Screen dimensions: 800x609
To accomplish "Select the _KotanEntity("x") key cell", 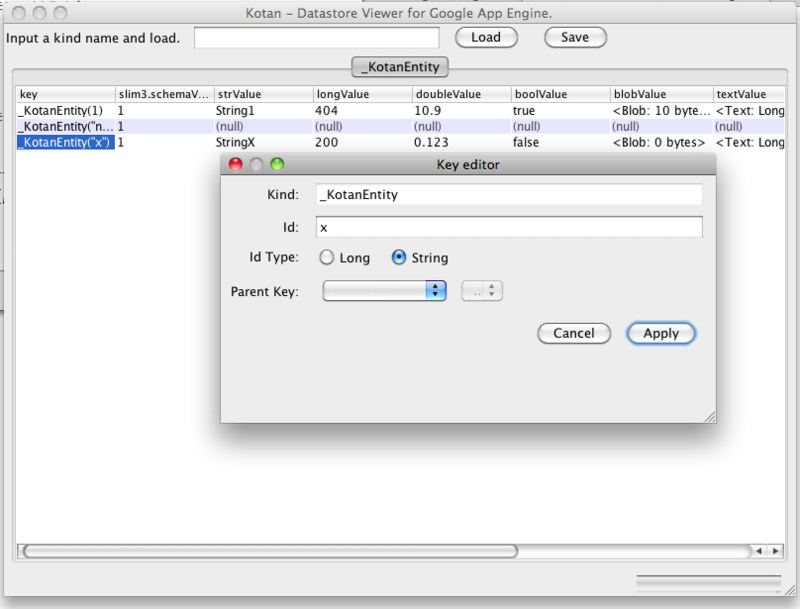I will tap(65, 142).
